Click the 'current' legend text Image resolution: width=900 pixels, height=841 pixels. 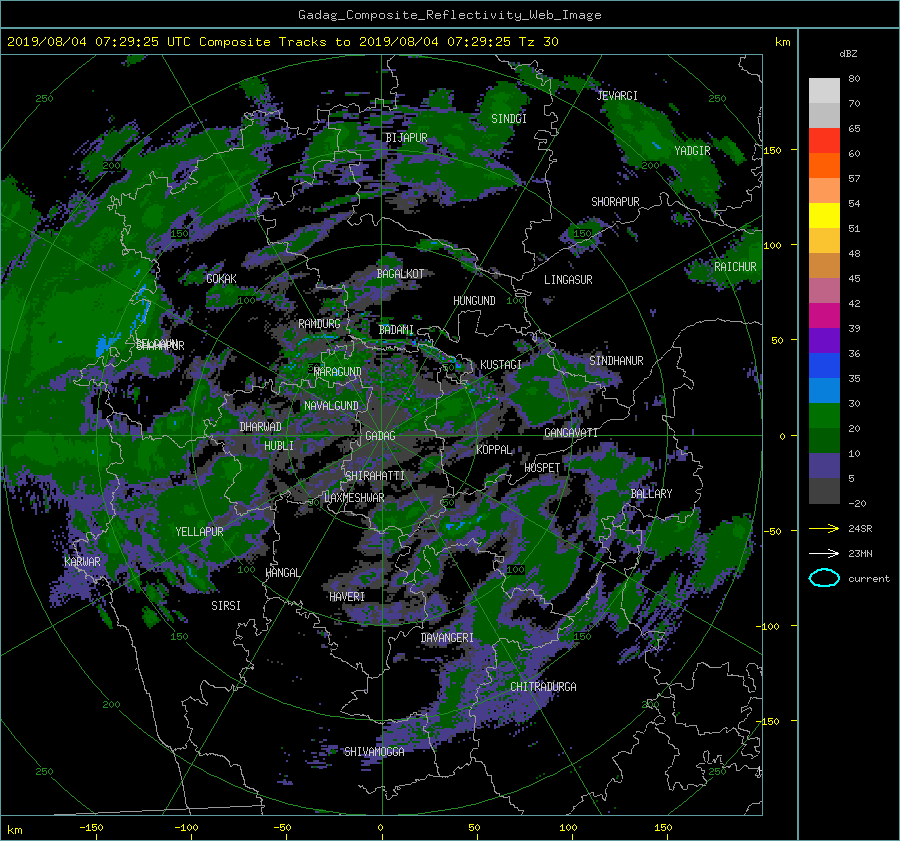[869, 579]
